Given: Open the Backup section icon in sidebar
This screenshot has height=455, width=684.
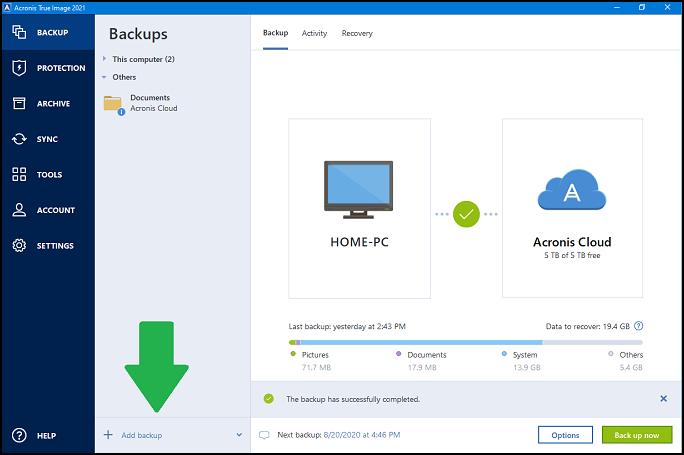Looking at the screenshot, I should [19, 32].
